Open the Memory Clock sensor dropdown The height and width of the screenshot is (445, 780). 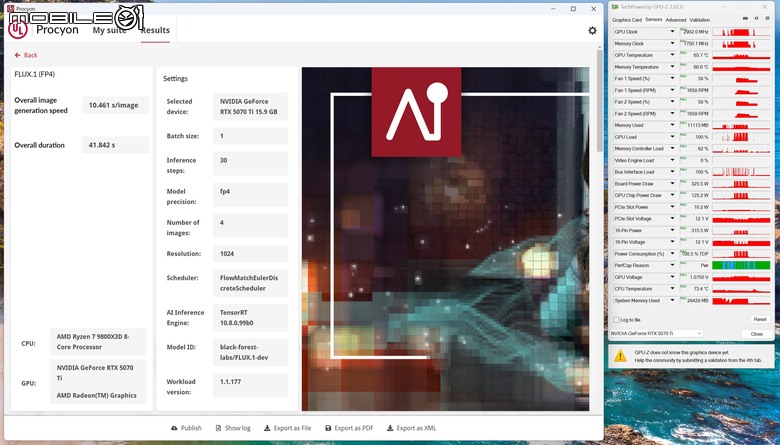click(x=672, y=44)
